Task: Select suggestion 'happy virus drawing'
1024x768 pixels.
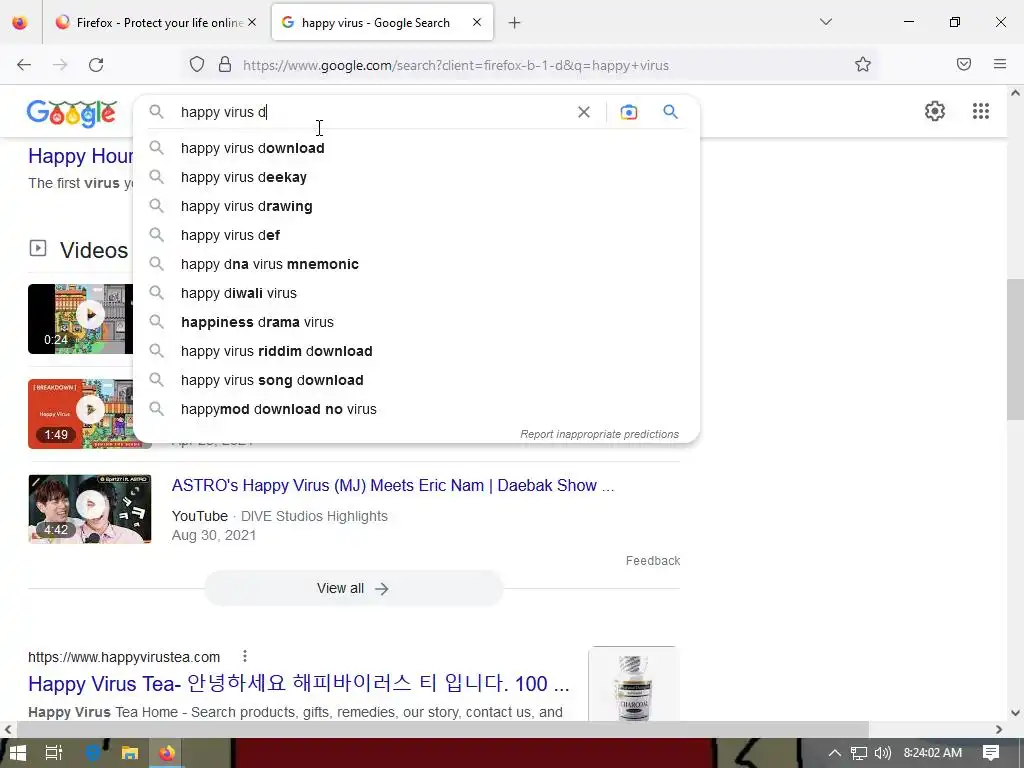Action: (x=417, y=206)
